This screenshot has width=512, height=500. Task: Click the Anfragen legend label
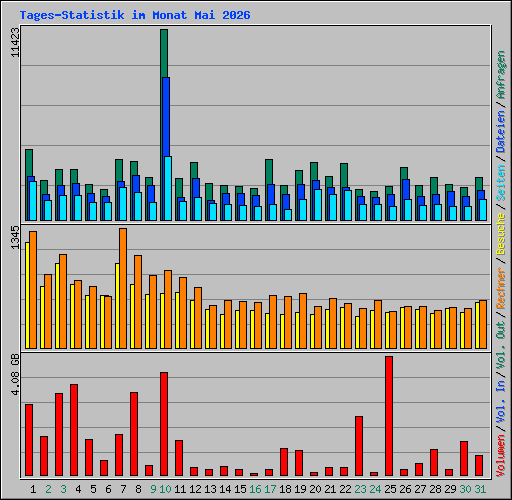501,75
